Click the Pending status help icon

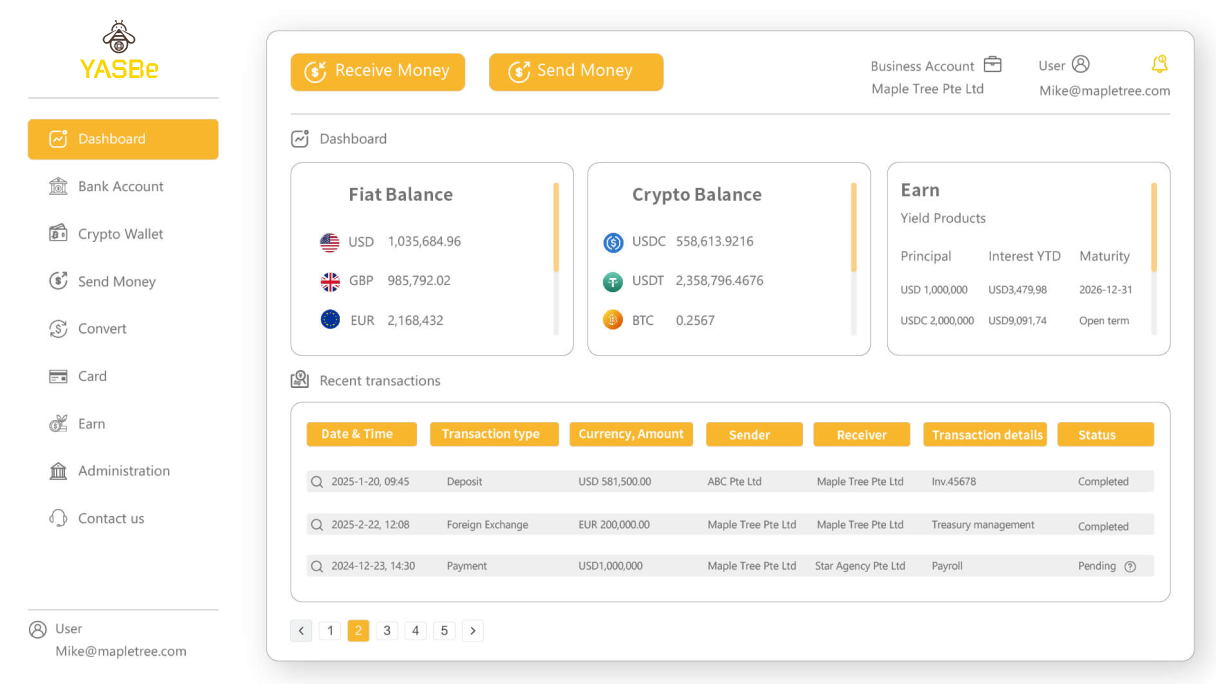[x=1130, y=566]
